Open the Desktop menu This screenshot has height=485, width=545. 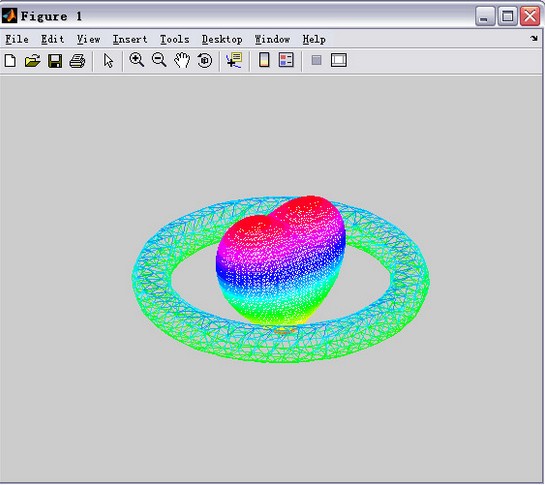[222, 39]
